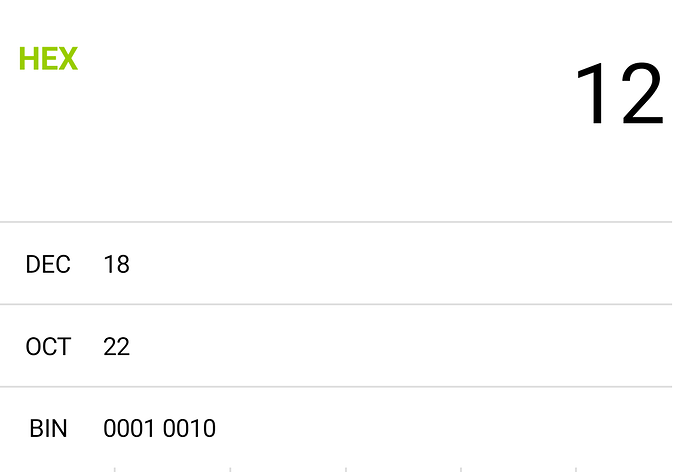Select the octal value 22
The width and height of the screenshot is (690, 472).
click(x=116, y=347)
